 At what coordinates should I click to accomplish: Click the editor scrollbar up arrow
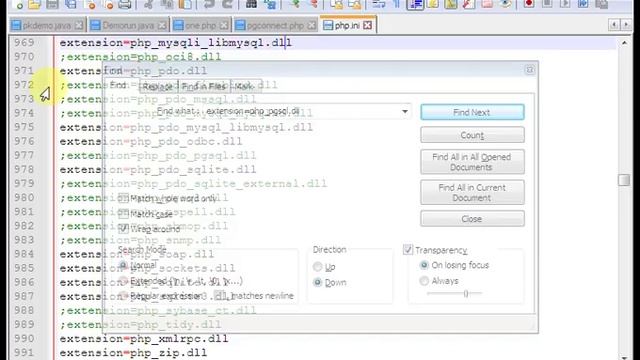(624, 42)
